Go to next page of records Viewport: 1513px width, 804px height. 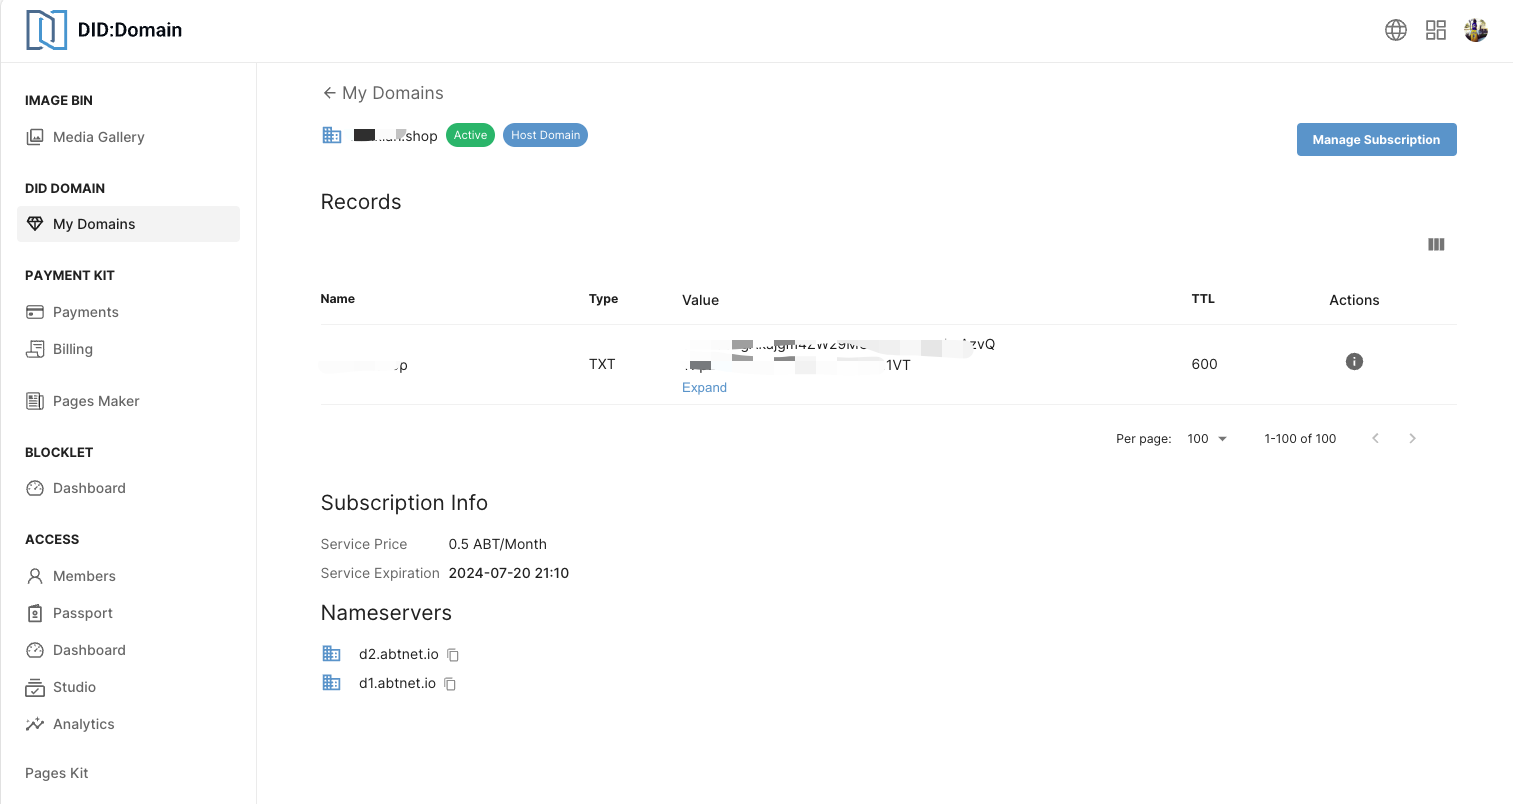1412,438
